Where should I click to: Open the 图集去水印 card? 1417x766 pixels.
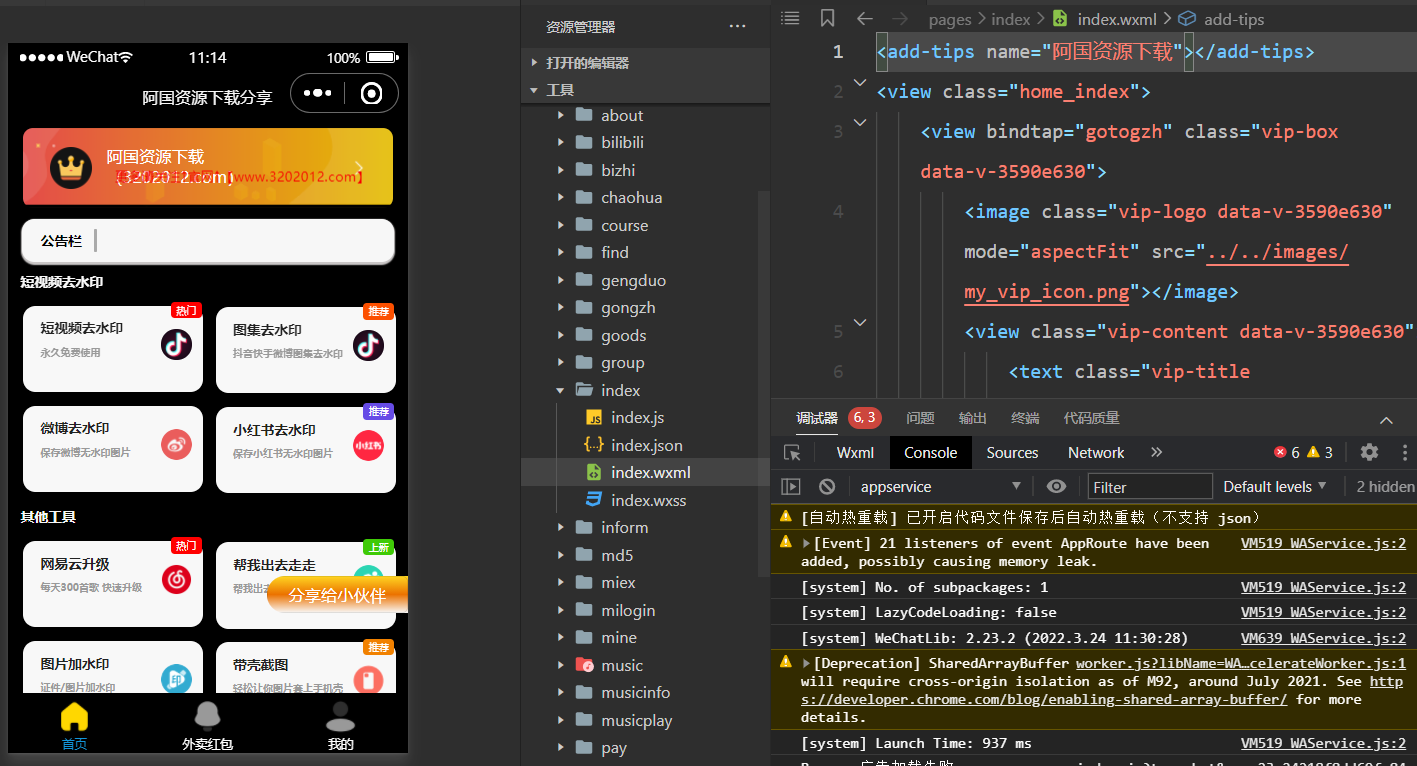coord(306,349)
